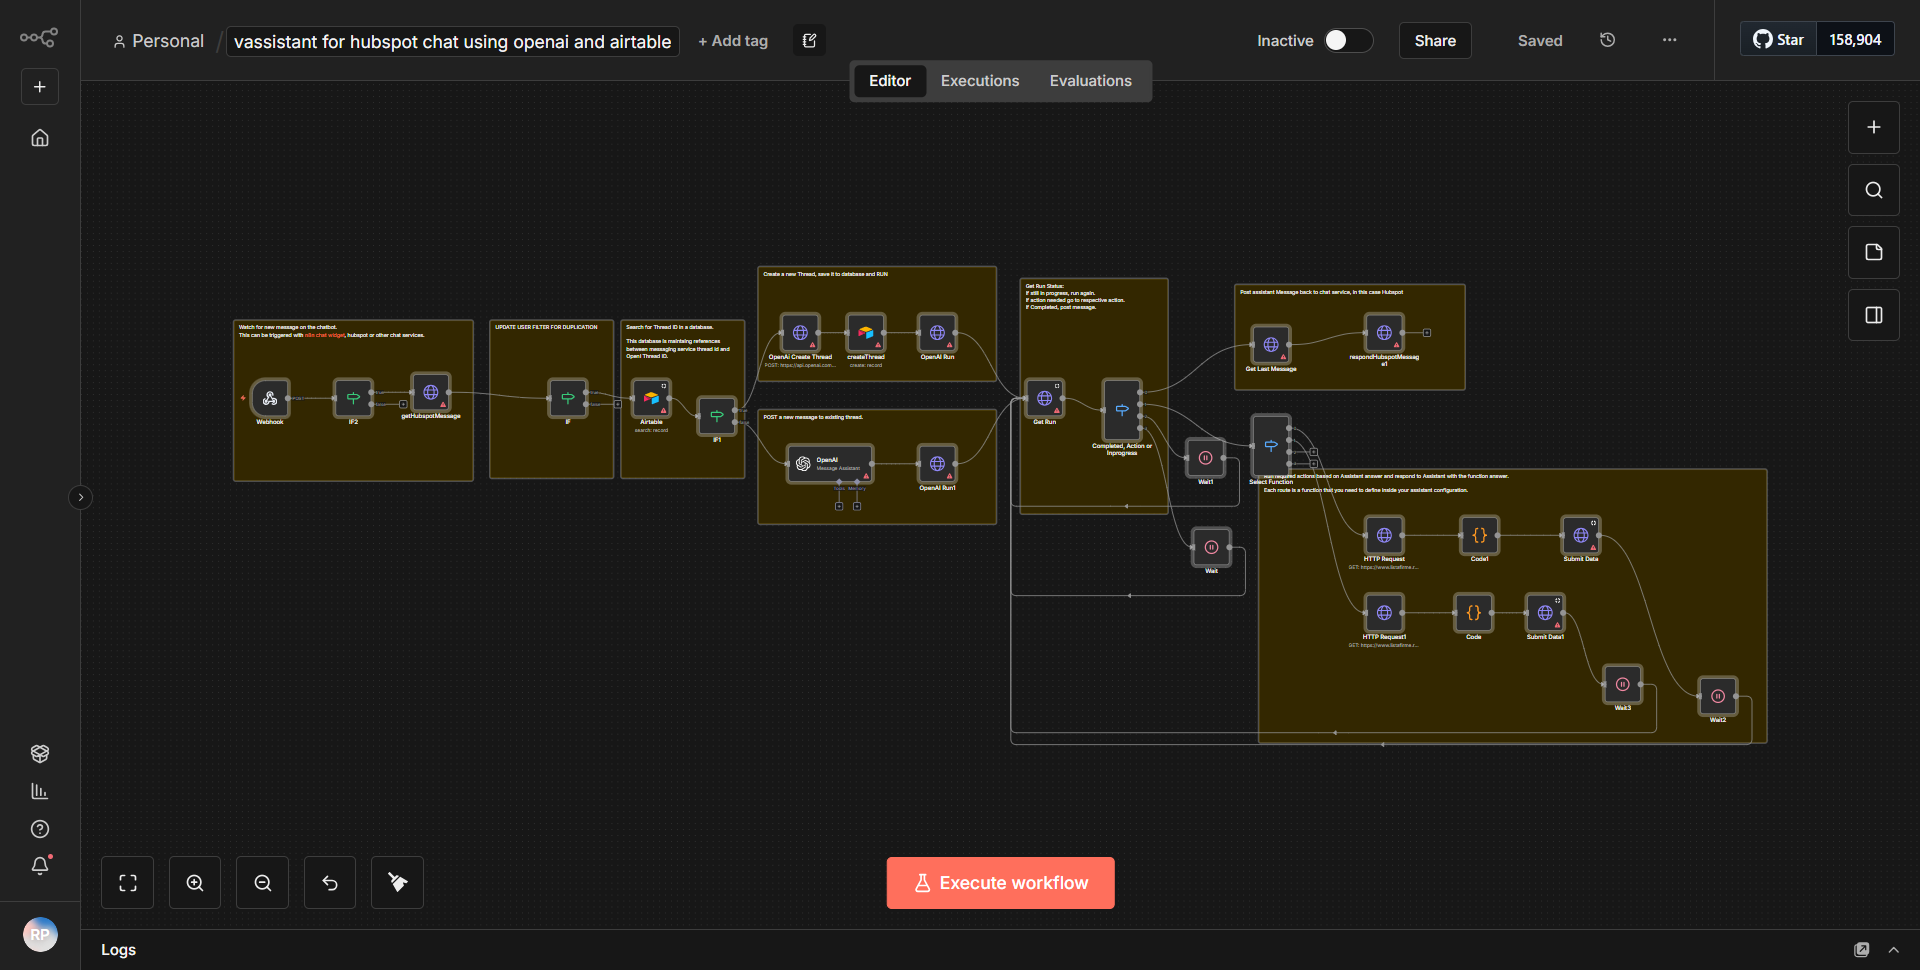Open the Templates section in the sidebar

(x=39, y=753)
